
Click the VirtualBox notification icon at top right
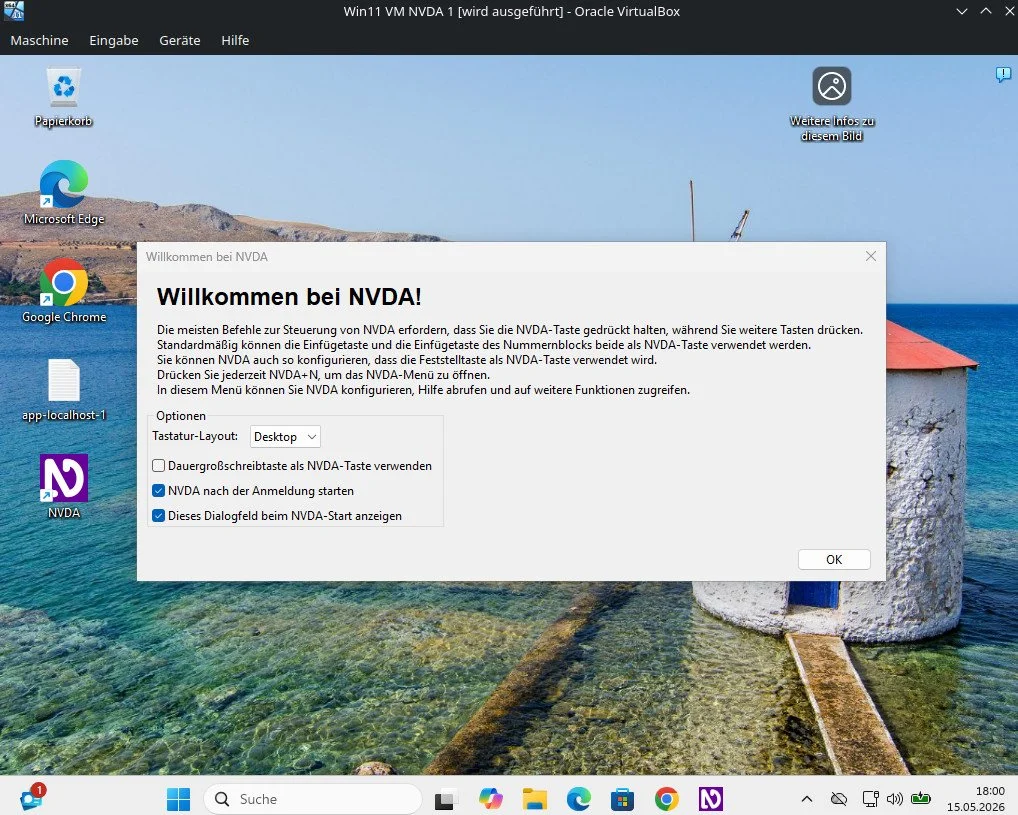coord(1003,74)
